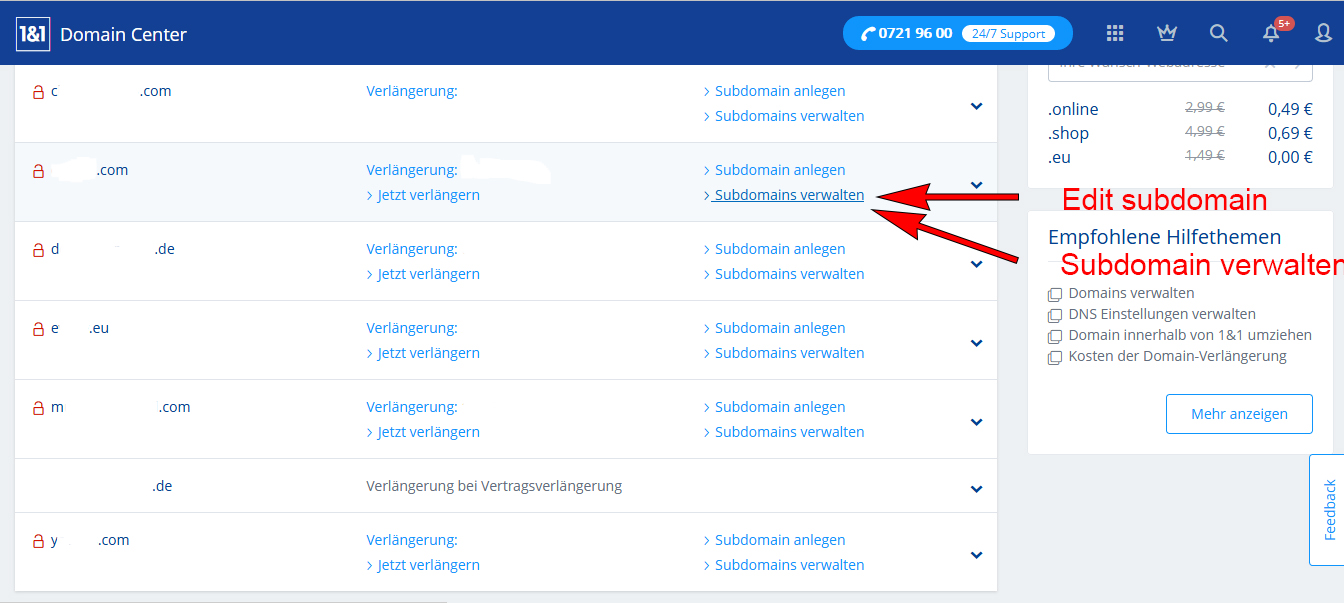Expand the Verlängerung bei Vertragsverlängerung row
This screenshot has height=603, width=1344.
click(976, 489)
